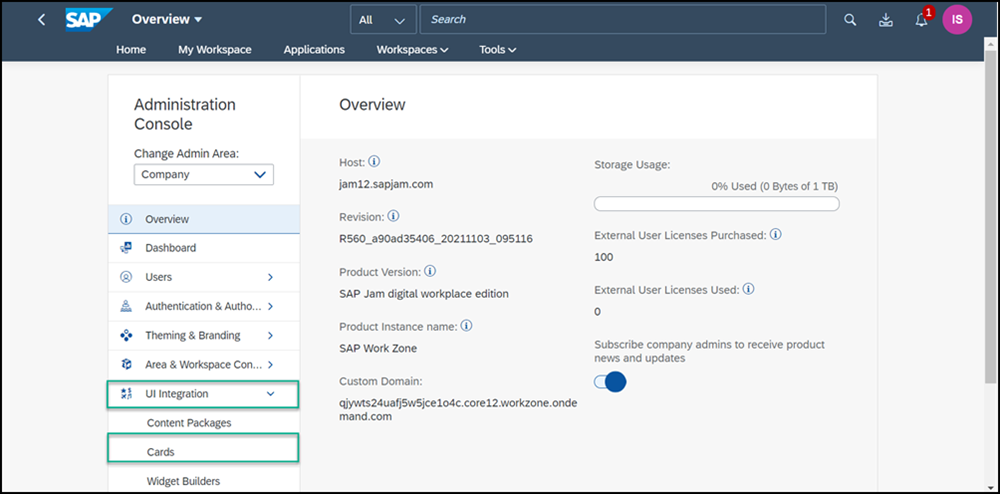Expand Authentication & Authorization chevron

coord(270,307)
